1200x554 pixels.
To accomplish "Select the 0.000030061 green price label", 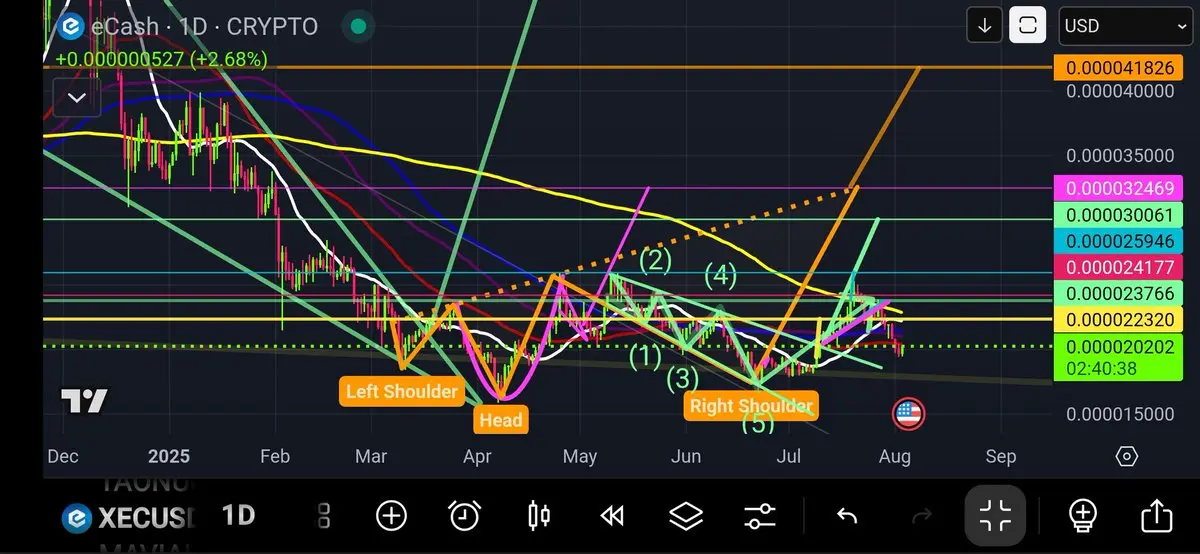I will tap(1120, 214).
